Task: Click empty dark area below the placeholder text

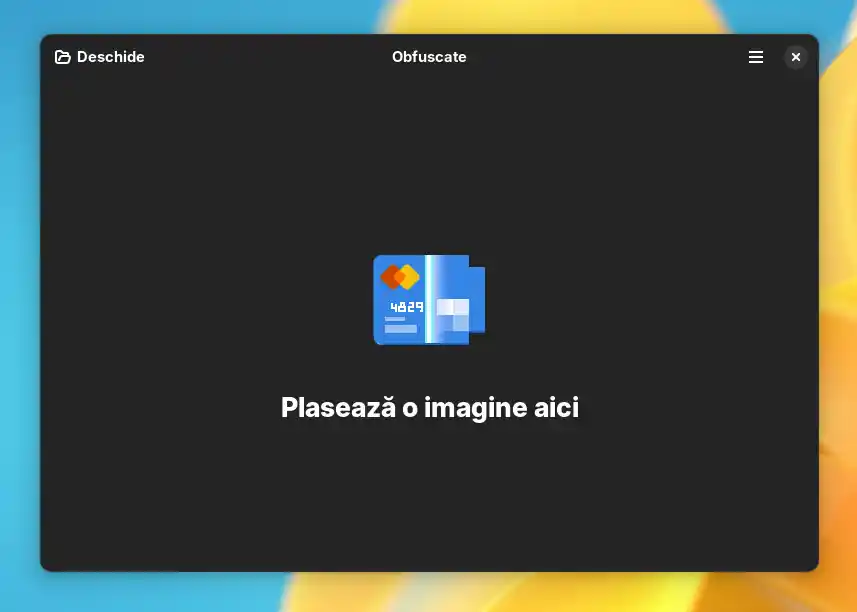Action: coord(429,500)
